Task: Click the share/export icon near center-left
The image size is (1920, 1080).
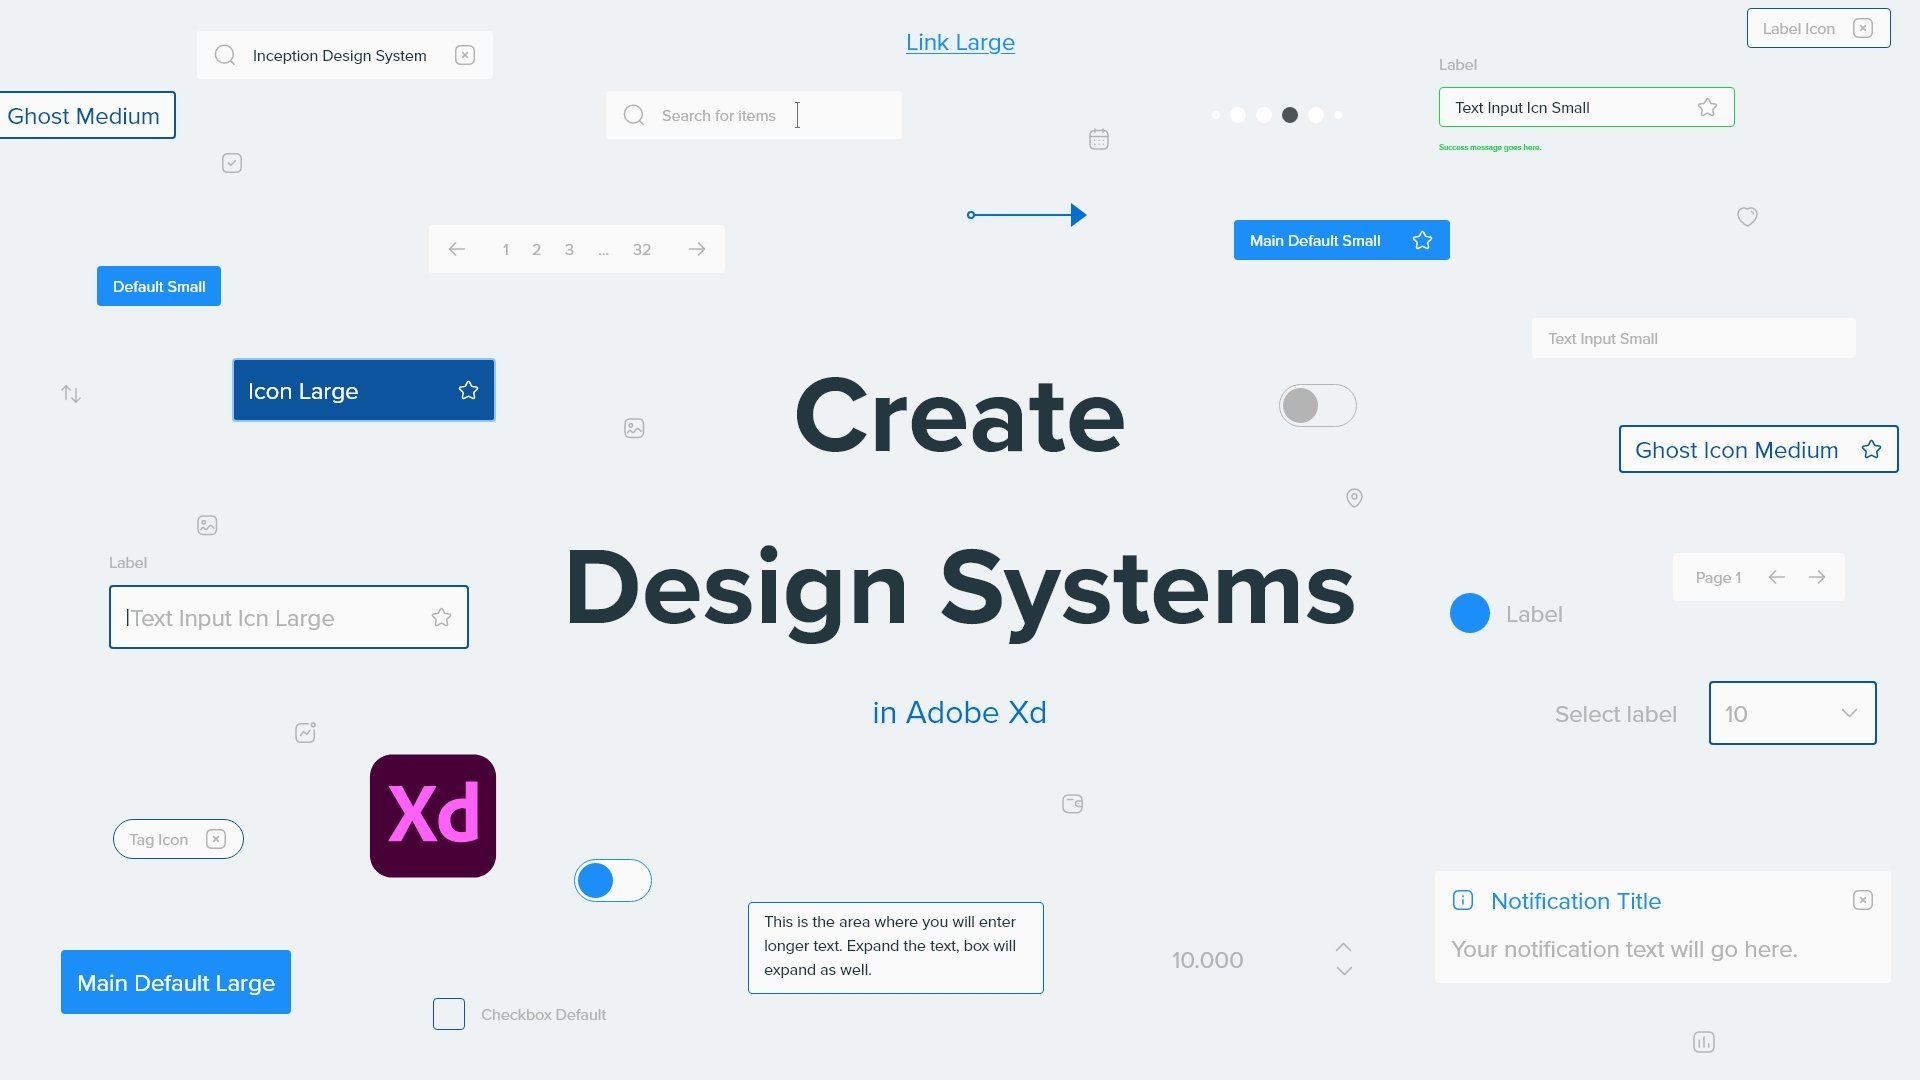Action: coord(306,732)
